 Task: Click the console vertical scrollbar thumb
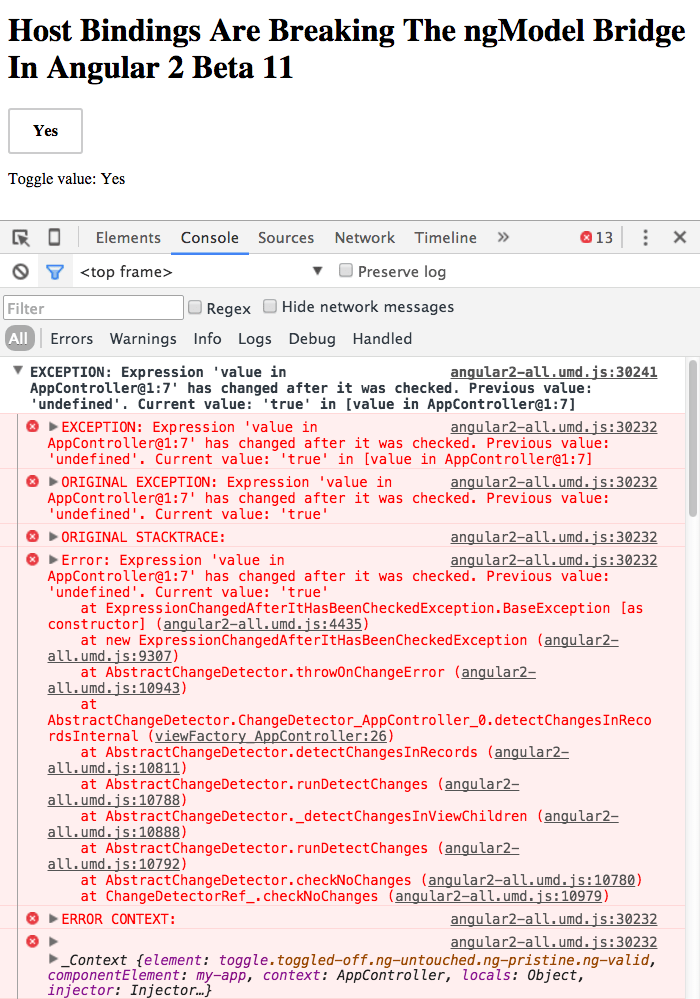(x=693, y=438)
